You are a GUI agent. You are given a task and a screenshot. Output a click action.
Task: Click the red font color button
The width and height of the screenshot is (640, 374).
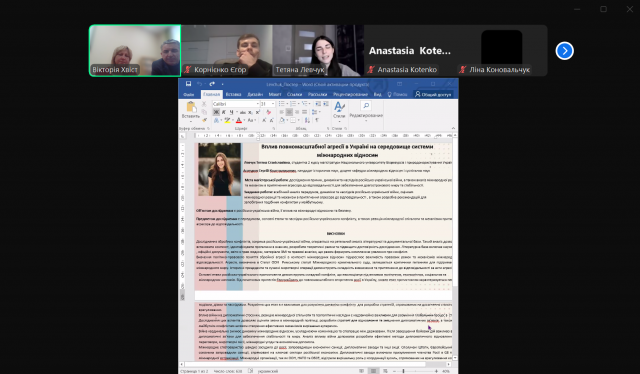[x=239, y=120]
